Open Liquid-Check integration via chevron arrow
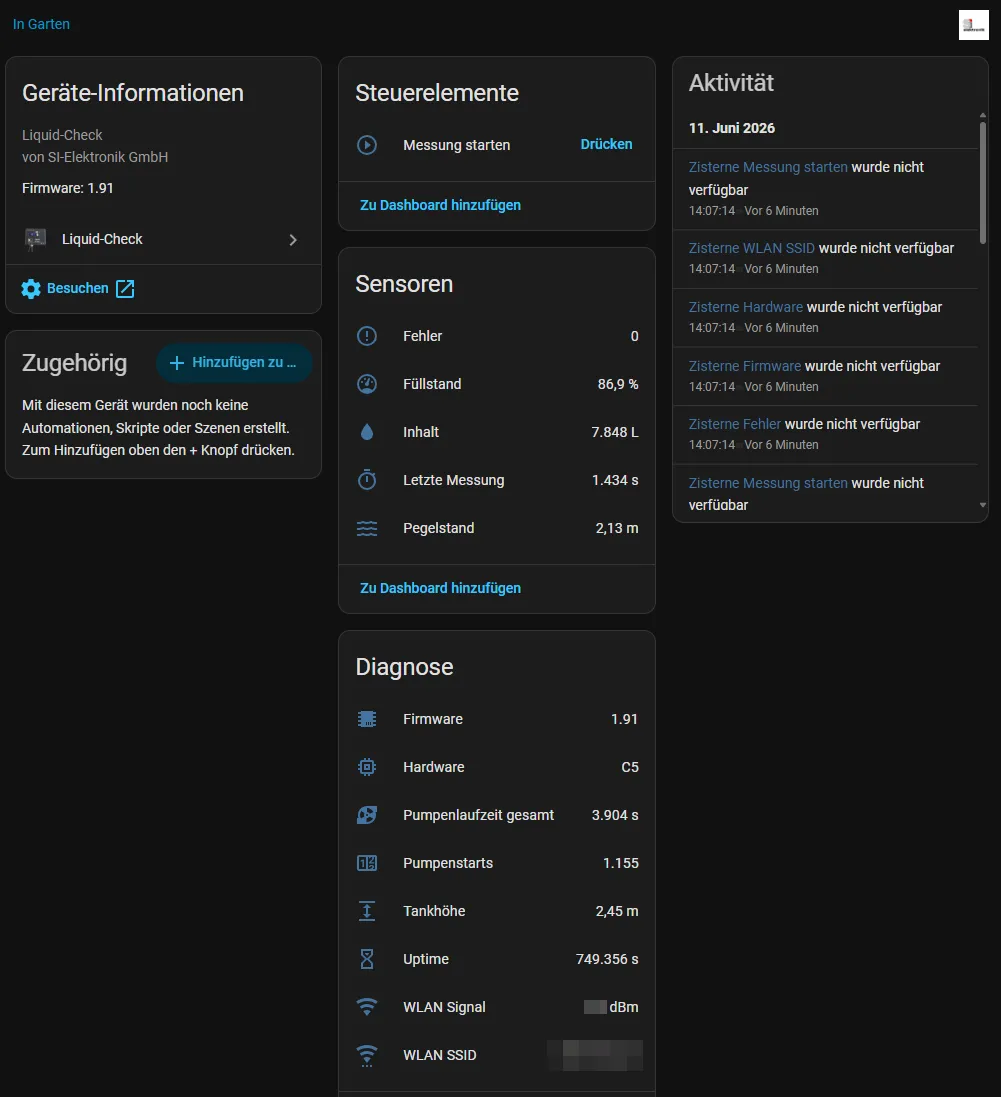Image resolution: width=1001 pixels, height=1097 pixels. point(292,240)
